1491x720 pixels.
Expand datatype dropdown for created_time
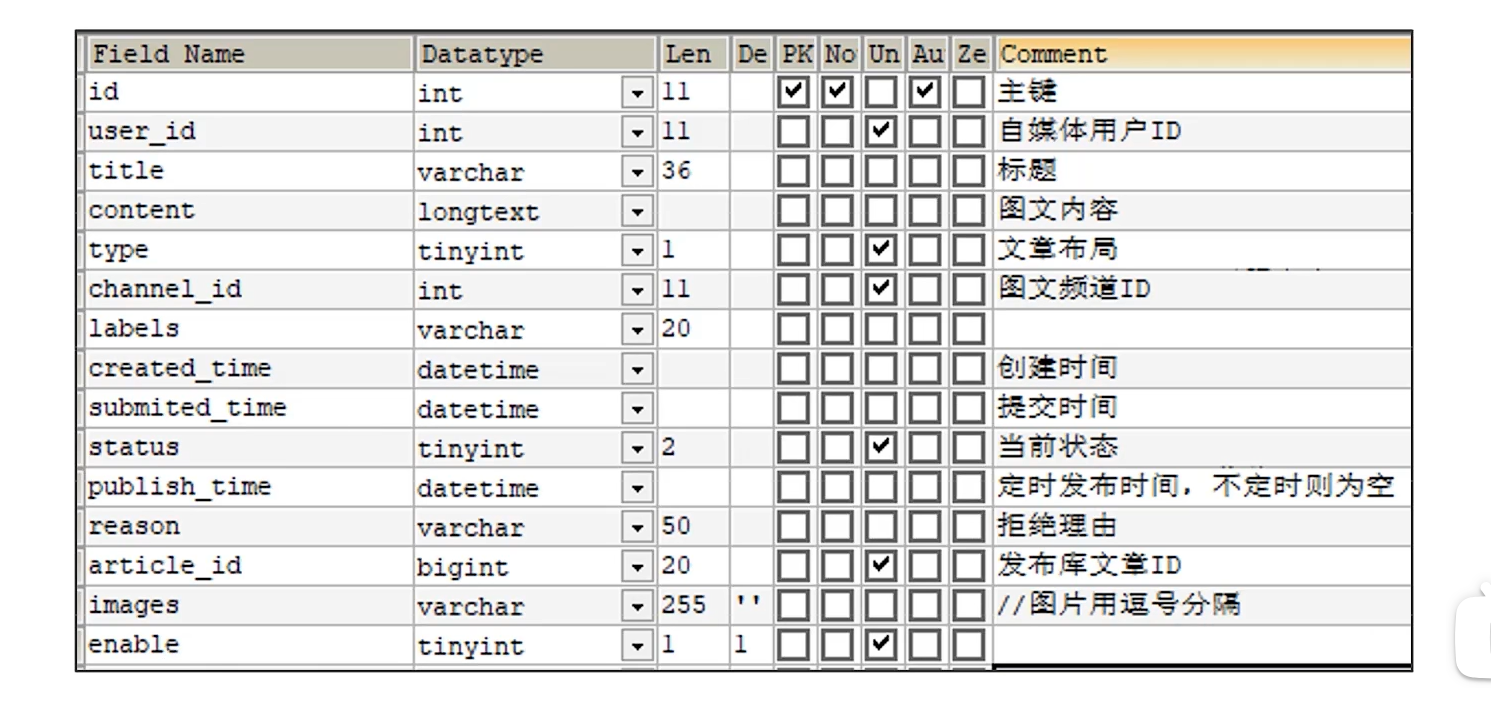pyautogui.click(x=637, y=369)
